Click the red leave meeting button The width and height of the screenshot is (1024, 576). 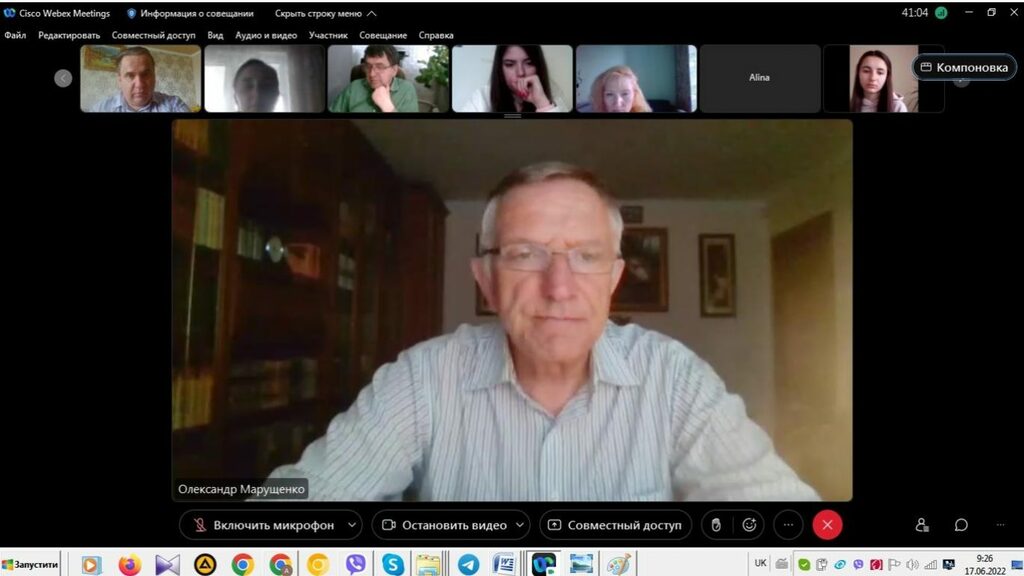tap(827, 525)
